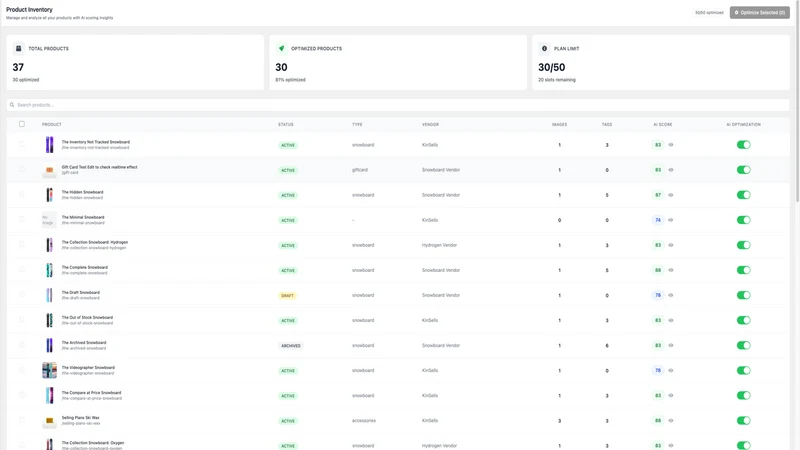Open Gift Card Test Edit product name

99,167
